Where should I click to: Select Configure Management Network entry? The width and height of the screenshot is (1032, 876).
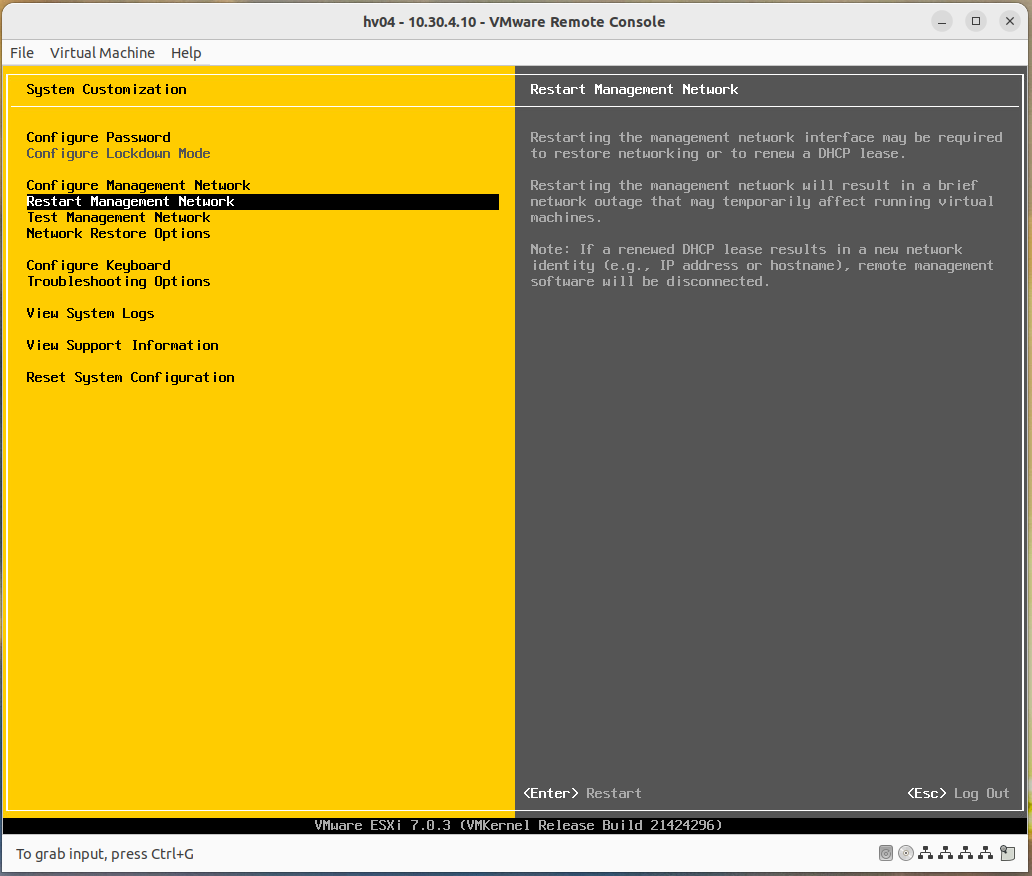tap(138, 185)
